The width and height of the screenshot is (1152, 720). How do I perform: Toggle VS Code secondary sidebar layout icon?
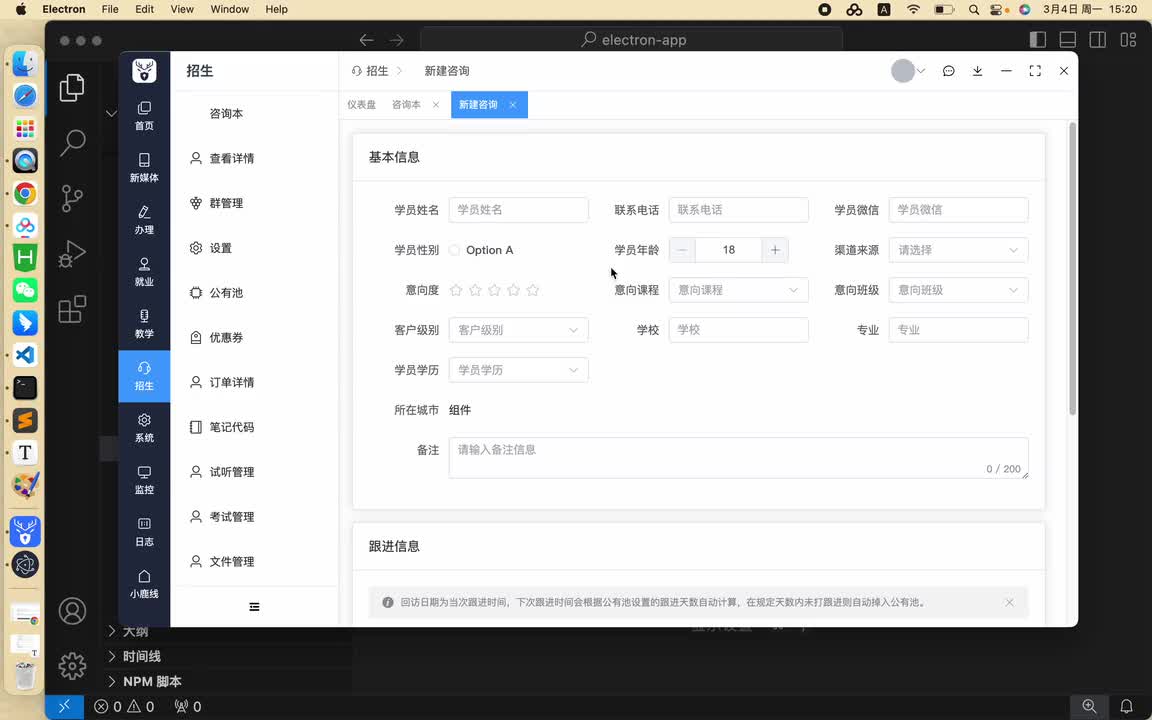coord(1098,40)
